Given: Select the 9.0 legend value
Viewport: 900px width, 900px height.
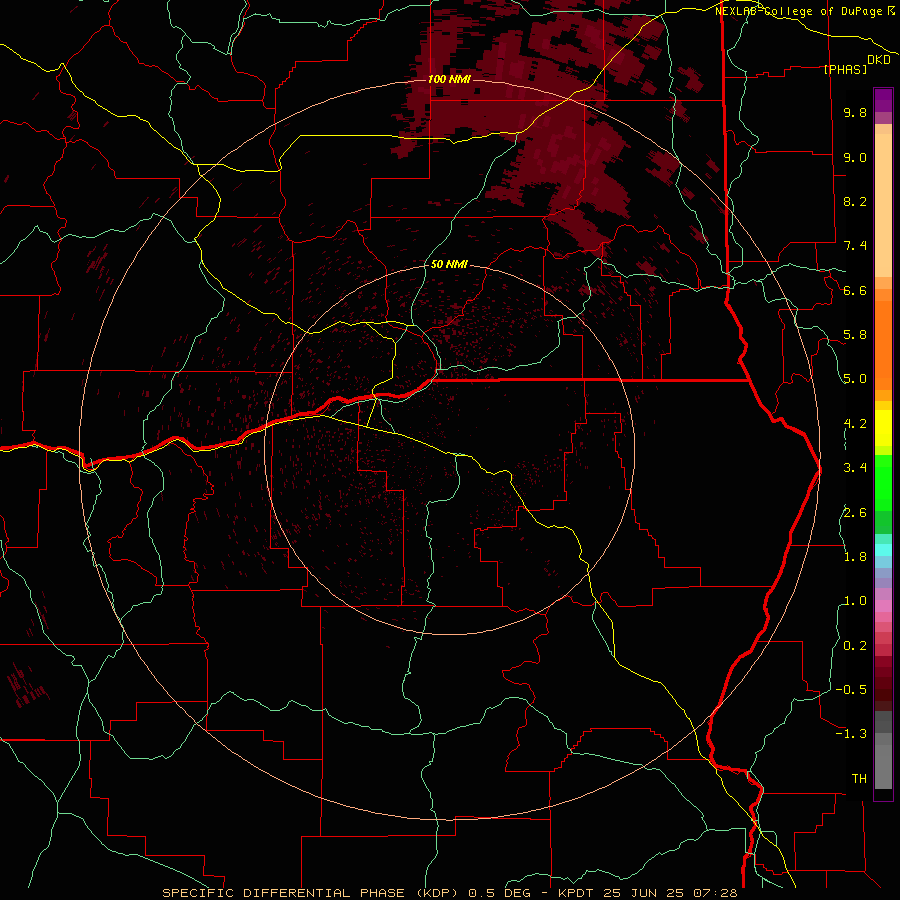Looking at the screenshot, I should [x=855, y=157].
